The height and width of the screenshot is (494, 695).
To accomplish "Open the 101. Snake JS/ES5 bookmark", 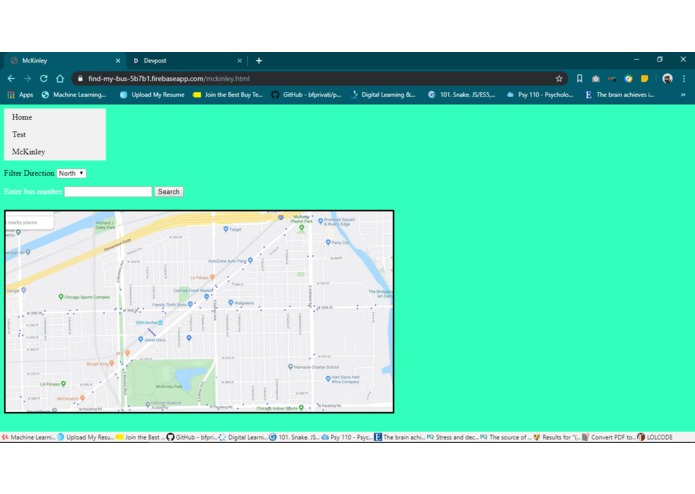I will 461,95.
